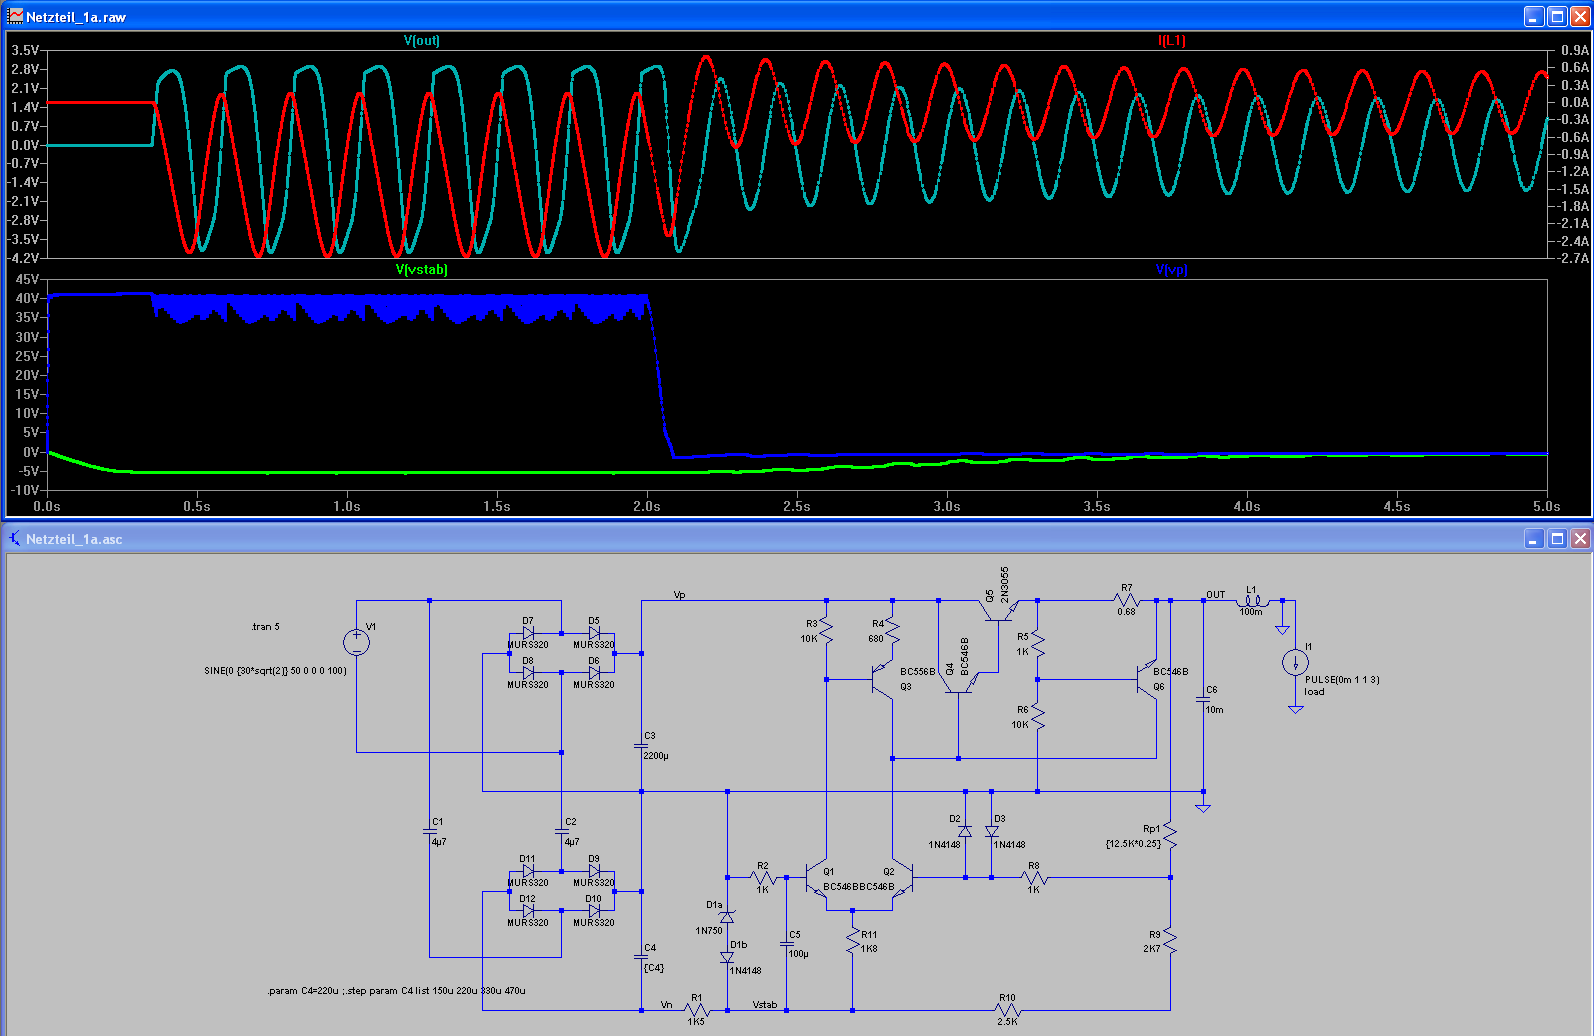Viewport: 1594px width, 1036px height.
Task: Click the 2.0s time axis label
Action: [647, 506]
